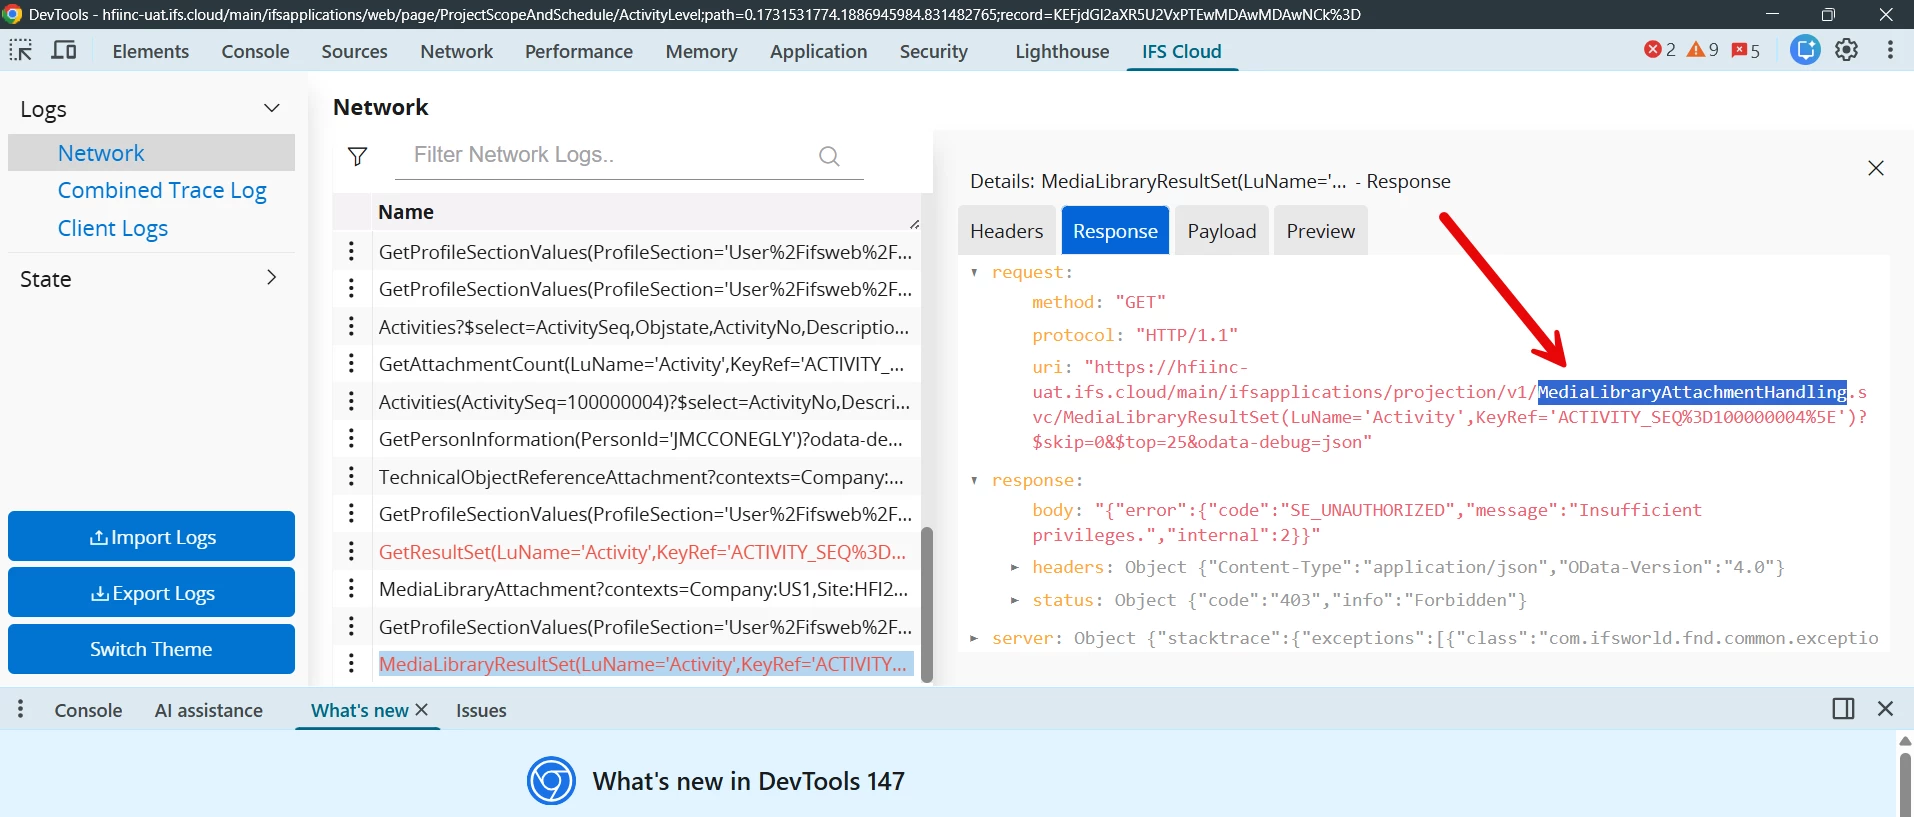
Task: Toggle the device toolbar icon
Action: point(64,50)
